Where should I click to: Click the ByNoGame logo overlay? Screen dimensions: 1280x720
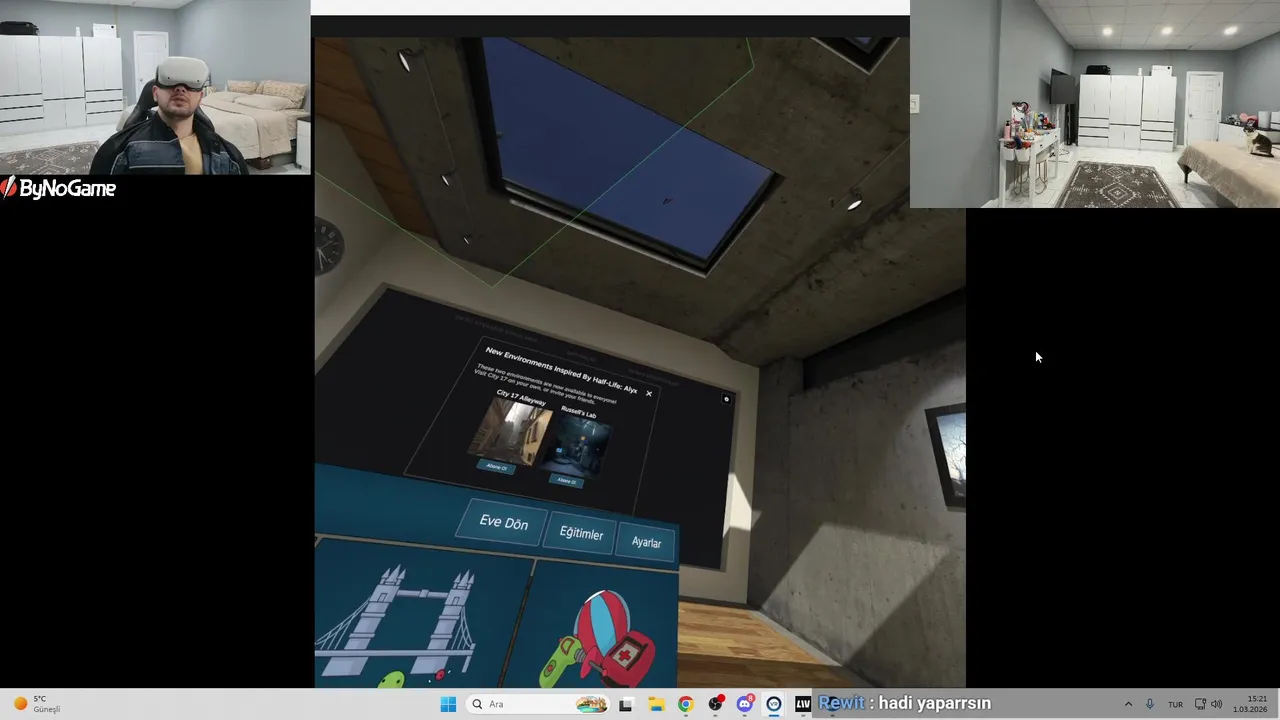click(58, 188)
